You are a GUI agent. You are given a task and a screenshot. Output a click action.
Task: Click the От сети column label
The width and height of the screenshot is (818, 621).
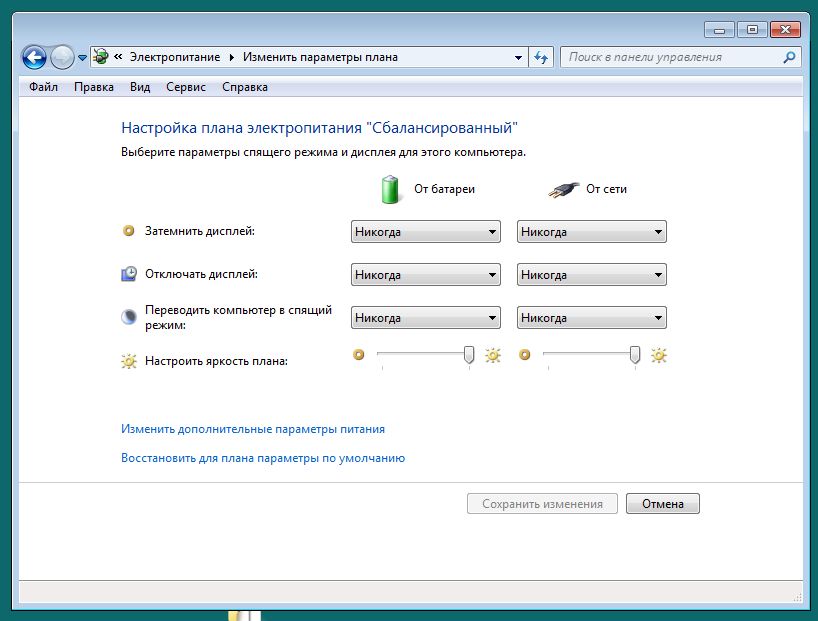(606, 189)
